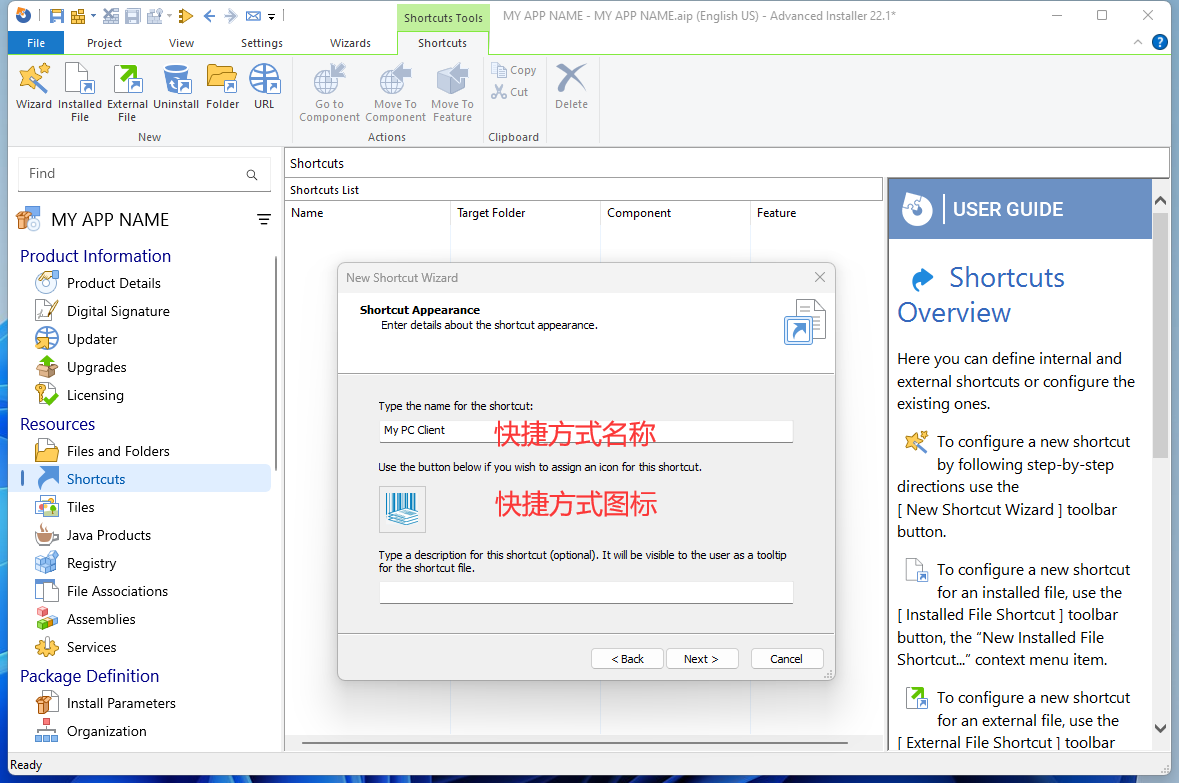The height and width of the screenshot is (783, 1179).
Task: Open Product Details in the left pane
Action: [114, 283]
